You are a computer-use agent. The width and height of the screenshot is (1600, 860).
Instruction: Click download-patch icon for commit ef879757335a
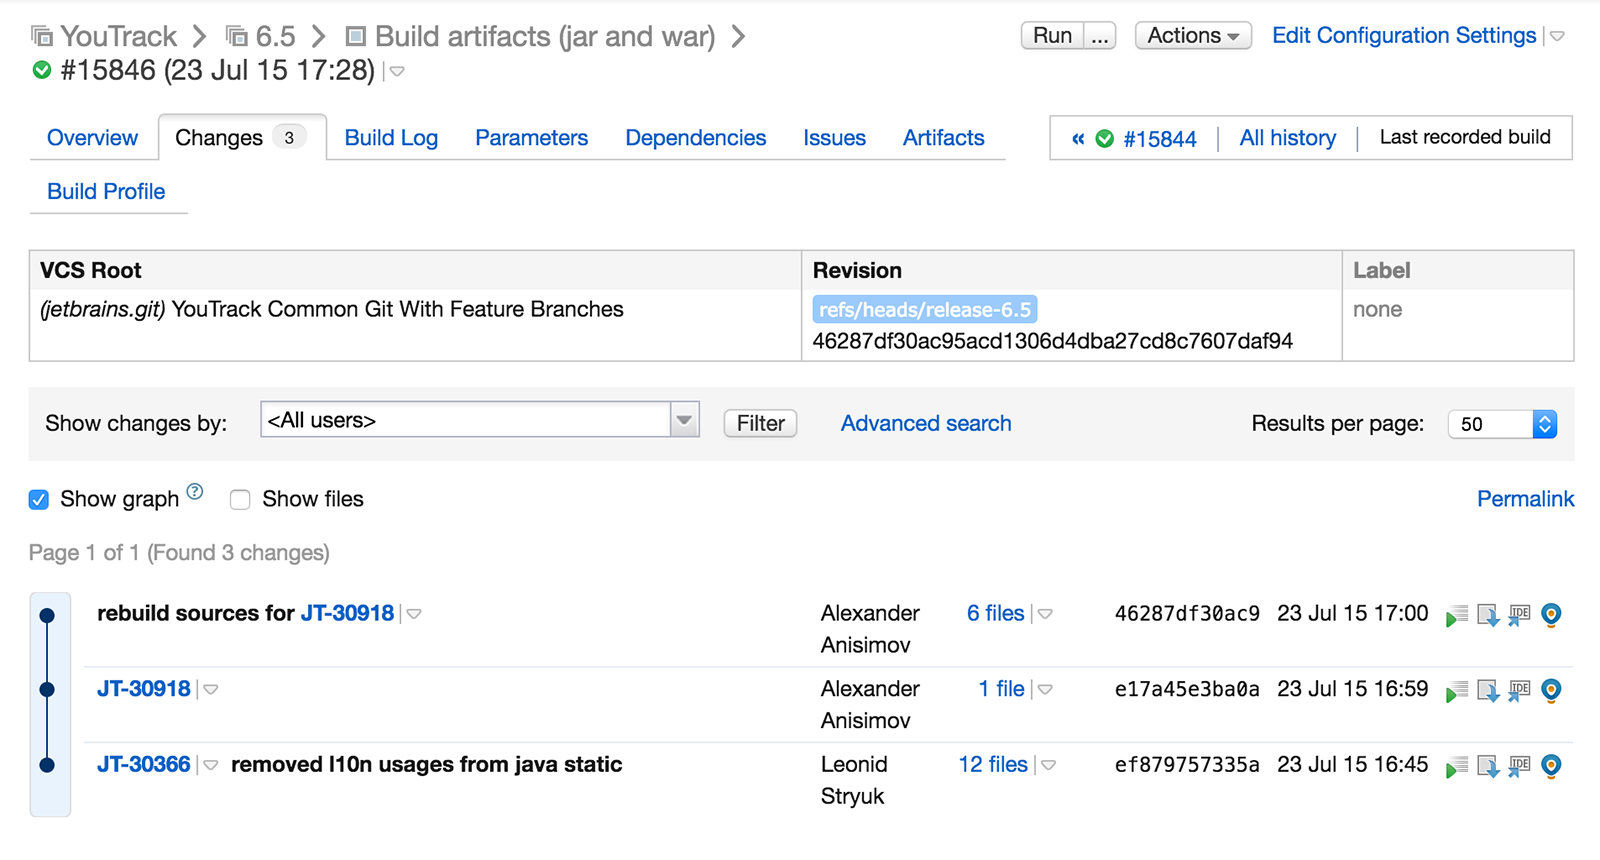pos(1488,767)
